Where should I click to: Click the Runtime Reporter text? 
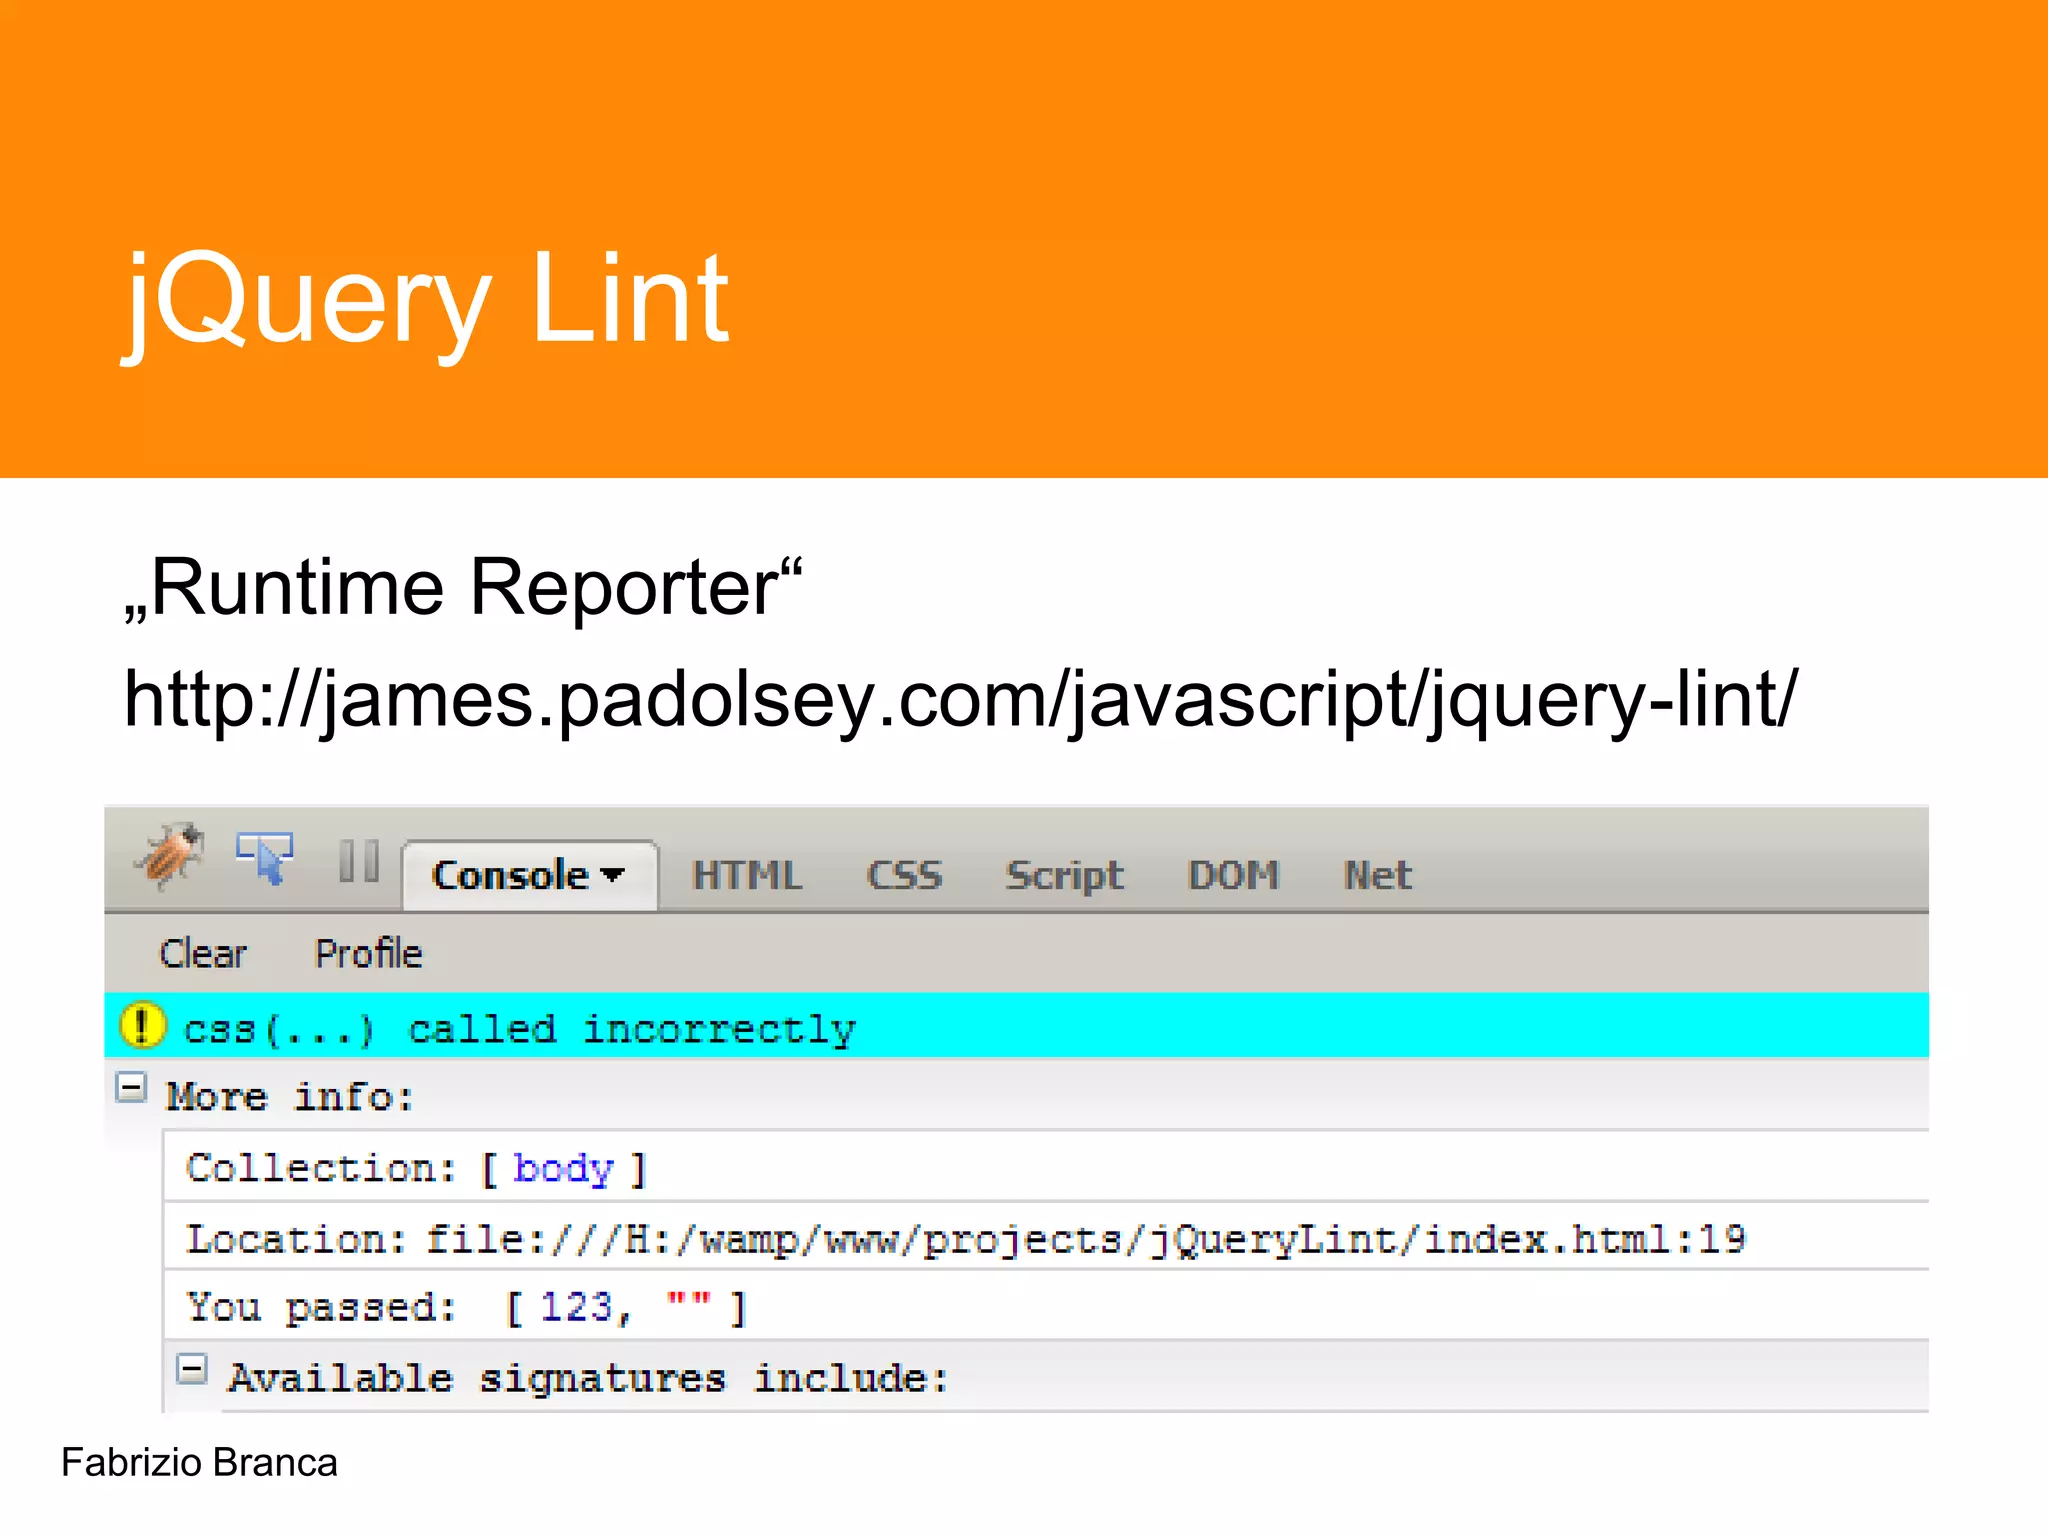[x=463, y=588]
